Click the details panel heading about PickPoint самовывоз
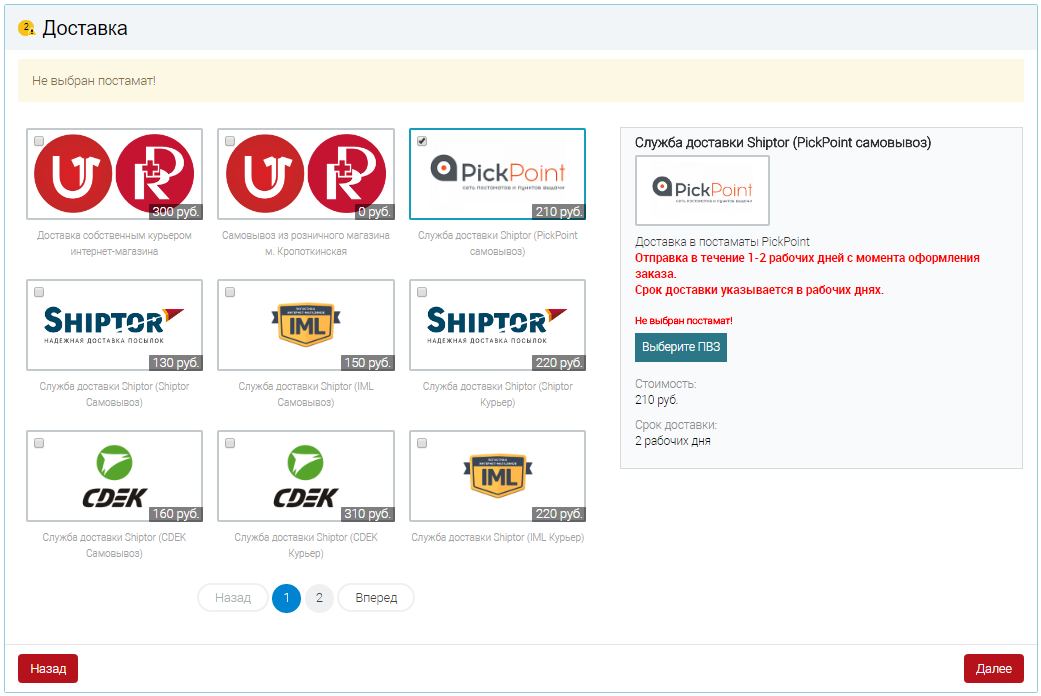1041x696 pixels. pos(783,143)
